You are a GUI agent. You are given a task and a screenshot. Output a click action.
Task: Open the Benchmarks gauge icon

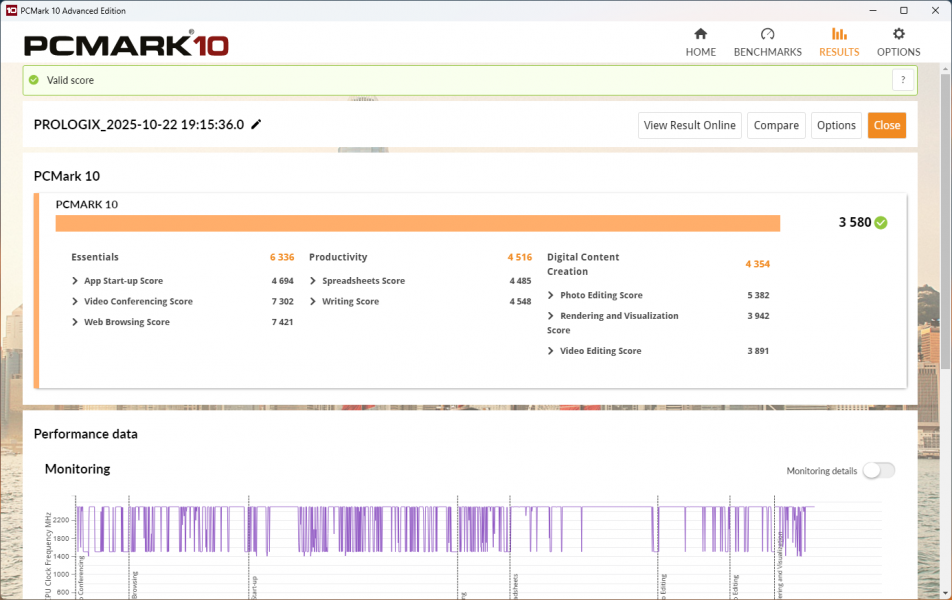767,34
